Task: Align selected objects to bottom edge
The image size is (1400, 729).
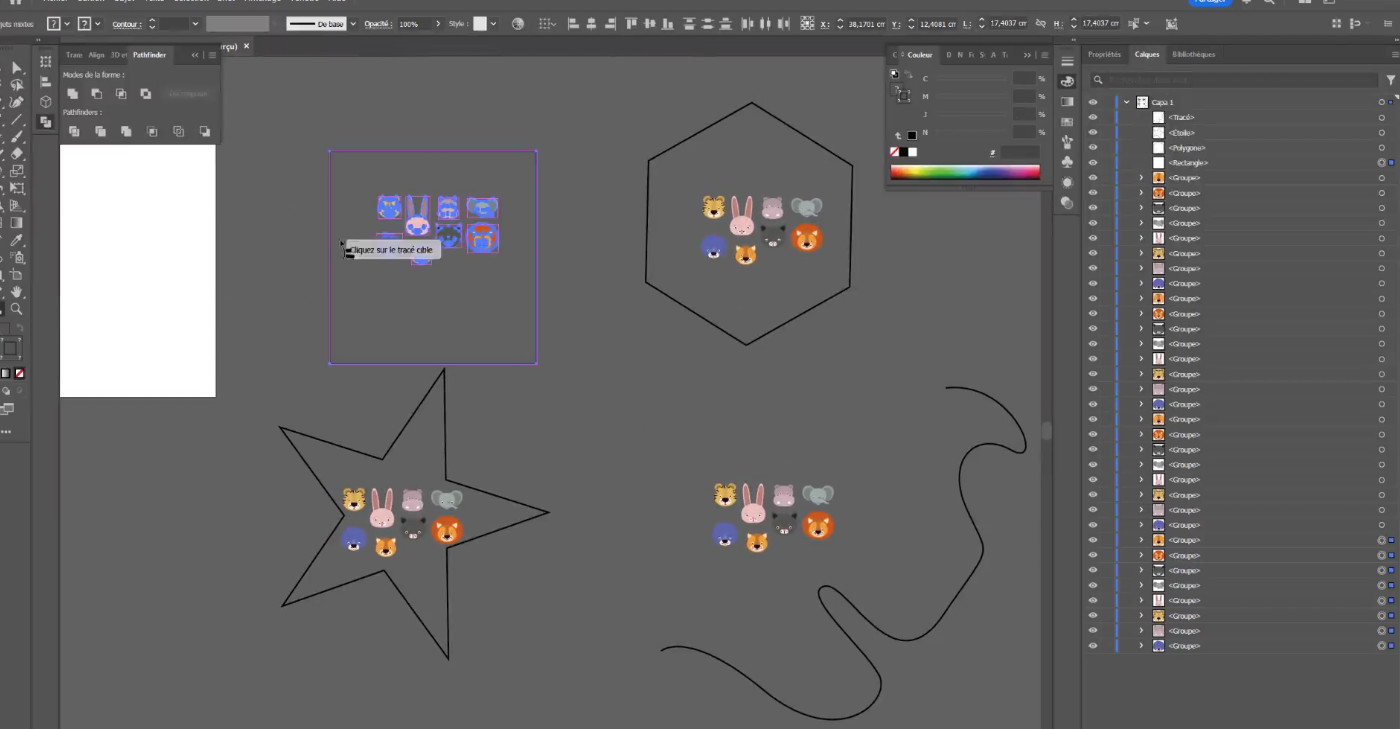Action: click(667, 23)
